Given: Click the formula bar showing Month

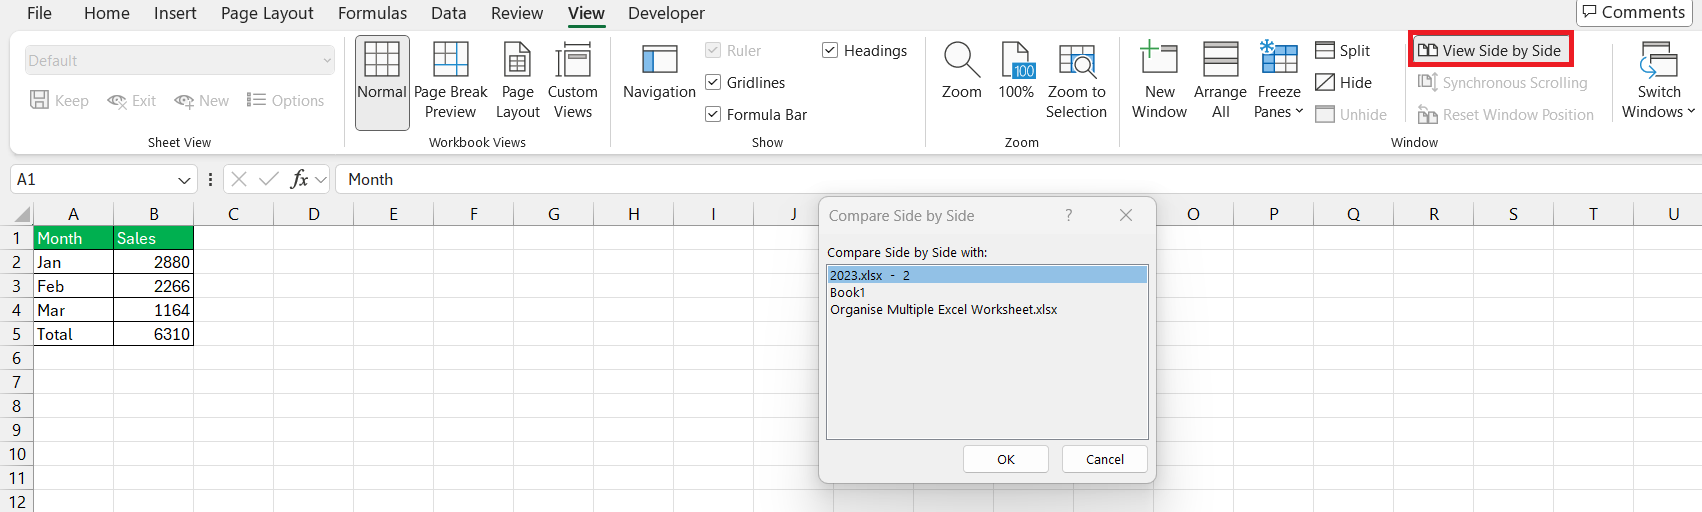Looking at the screenshot, I should click(1018, 179).
